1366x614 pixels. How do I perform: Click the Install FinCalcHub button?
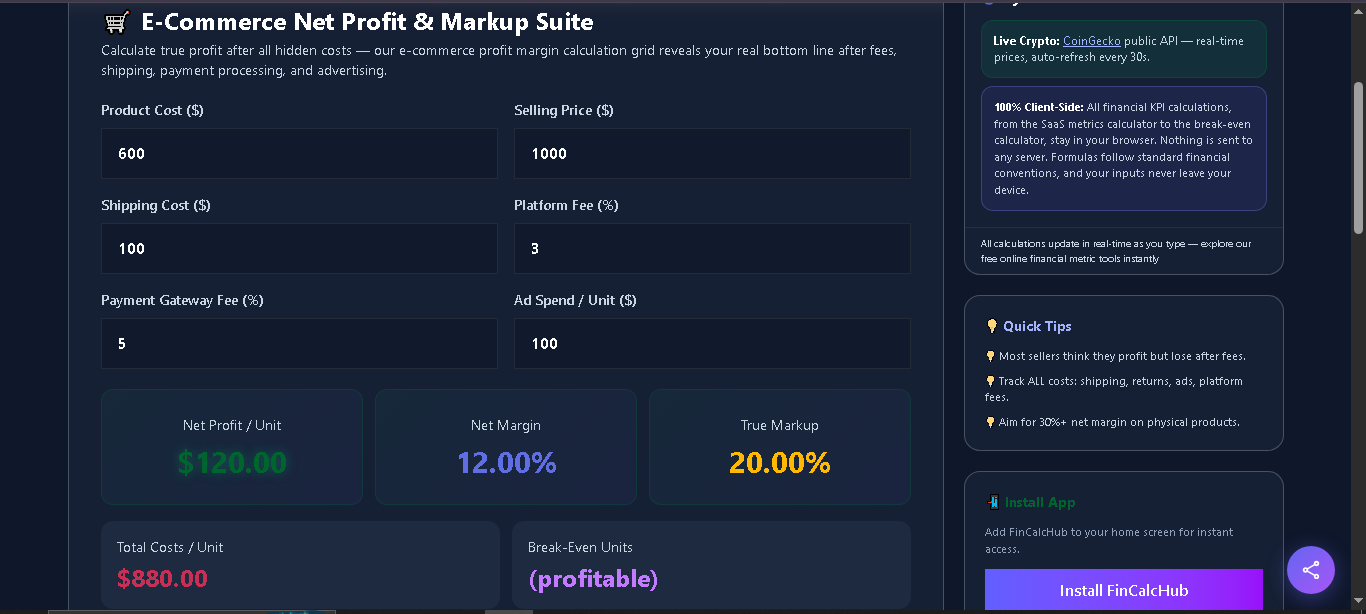[x=1124, y=590]
